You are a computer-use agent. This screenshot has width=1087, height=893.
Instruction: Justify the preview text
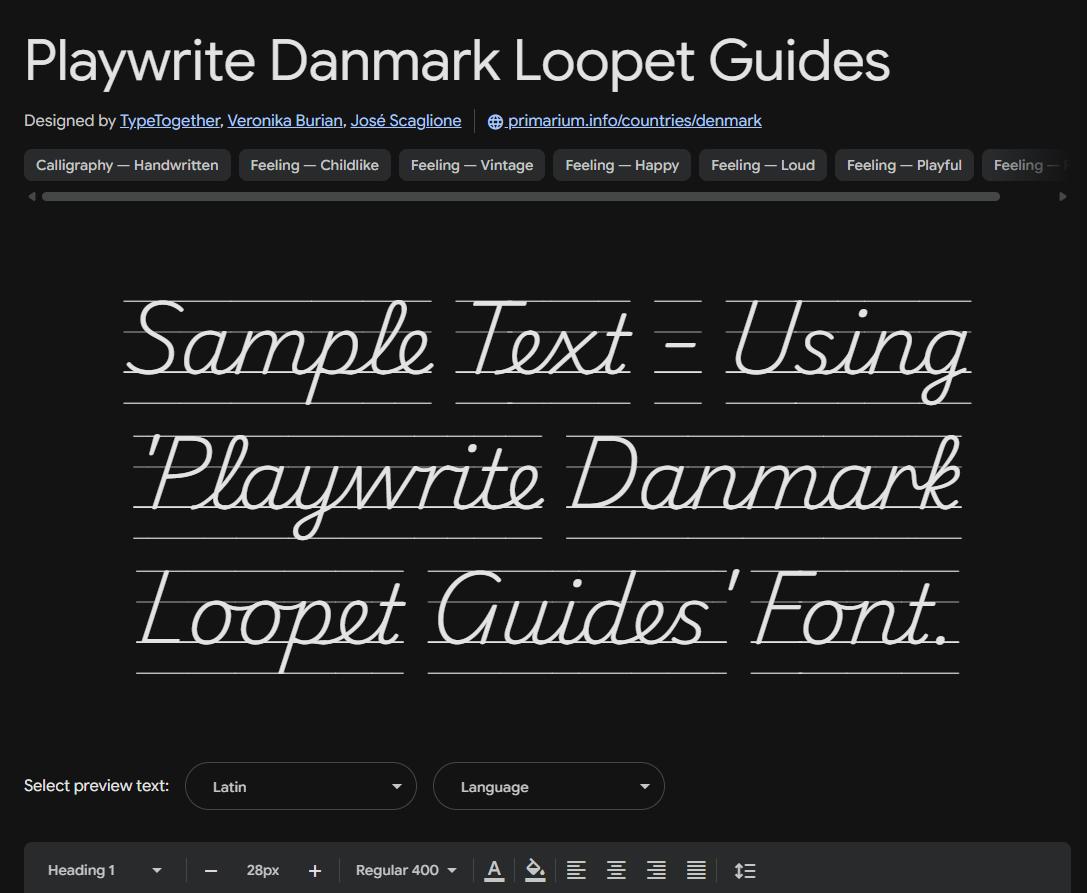[x=696, y=870]
